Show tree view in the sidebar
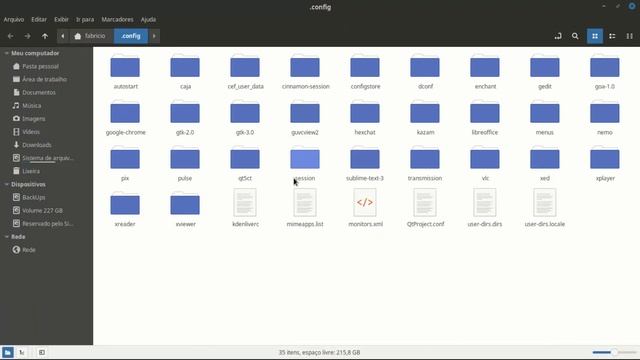Viewport: 640px width, 360px height. 22,352
